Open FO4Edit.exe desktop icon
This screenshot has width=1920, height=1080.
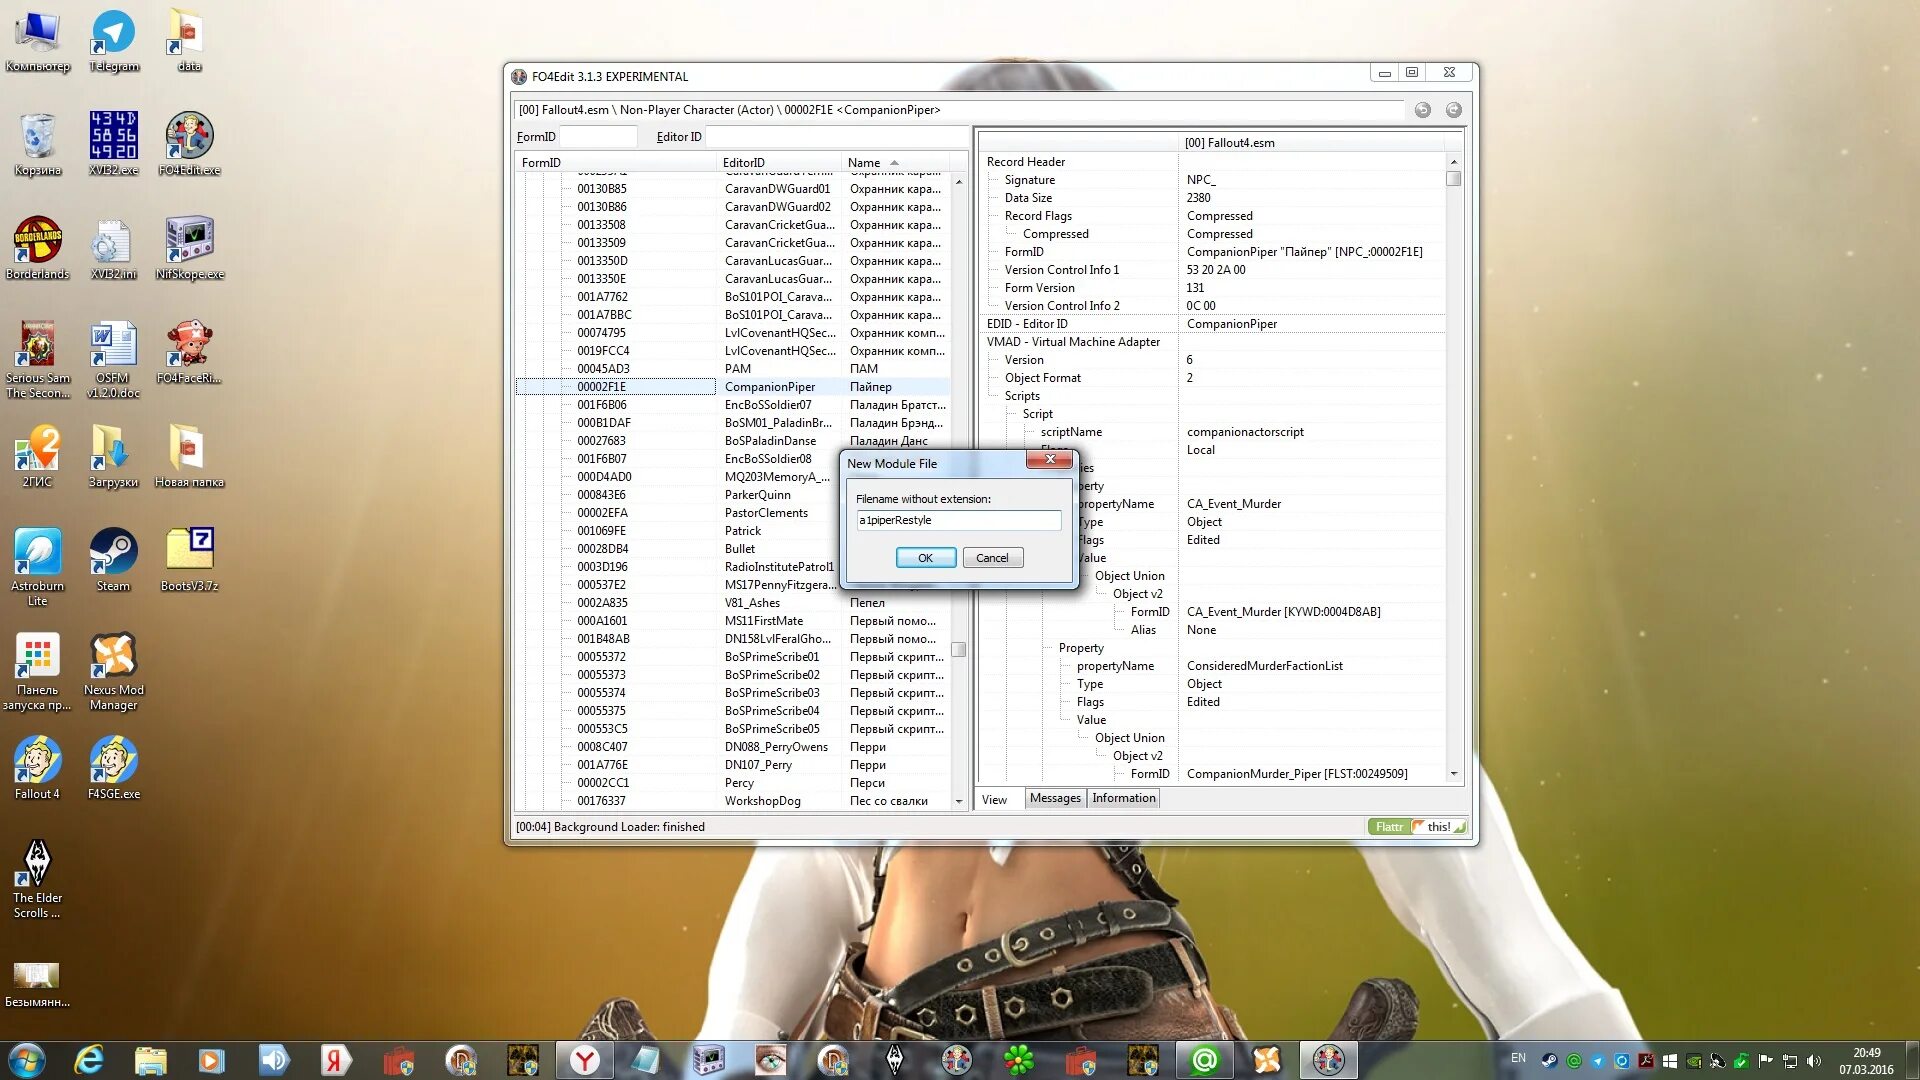(x=189, y=145)
